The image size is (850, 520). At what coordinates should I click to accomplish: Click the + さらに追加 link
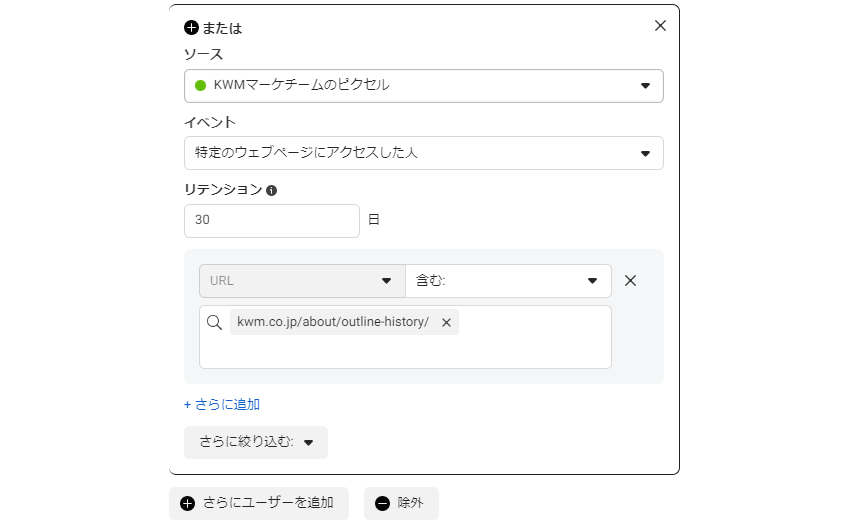pos(222,405)
